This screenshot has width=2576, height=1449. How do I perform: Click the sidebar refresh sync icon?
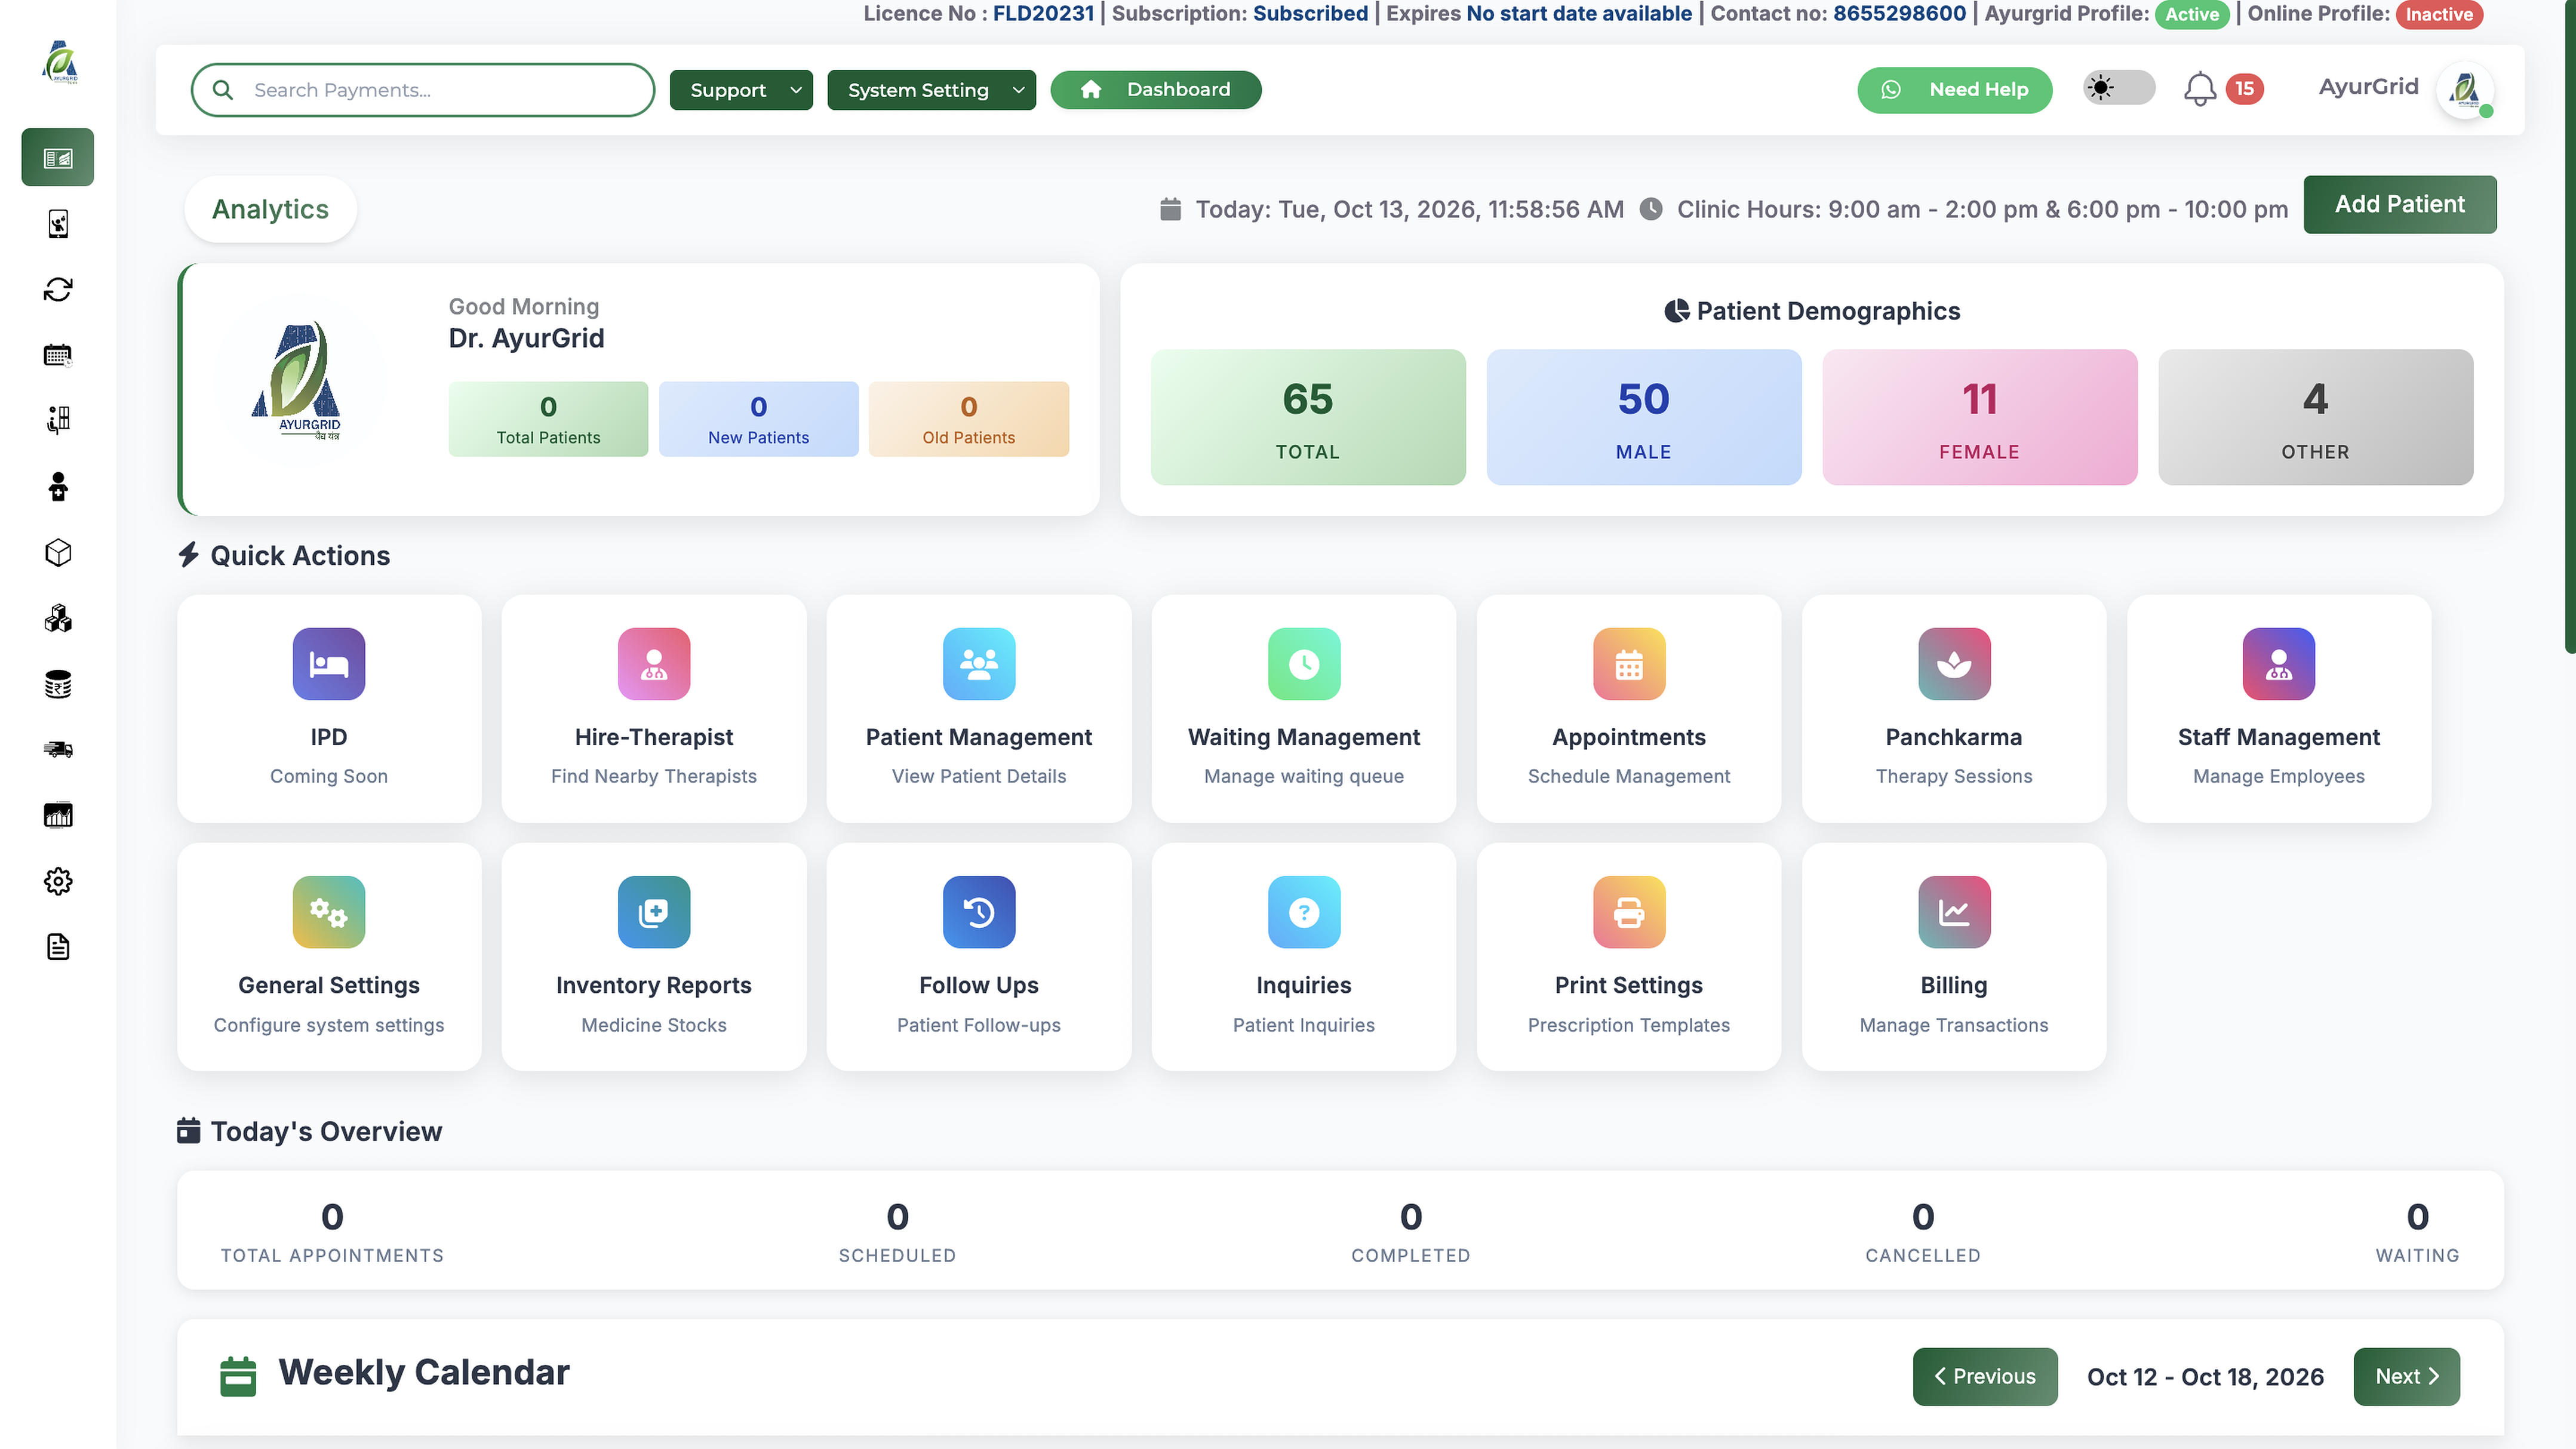pyautogui.click(x=58, y=290)
